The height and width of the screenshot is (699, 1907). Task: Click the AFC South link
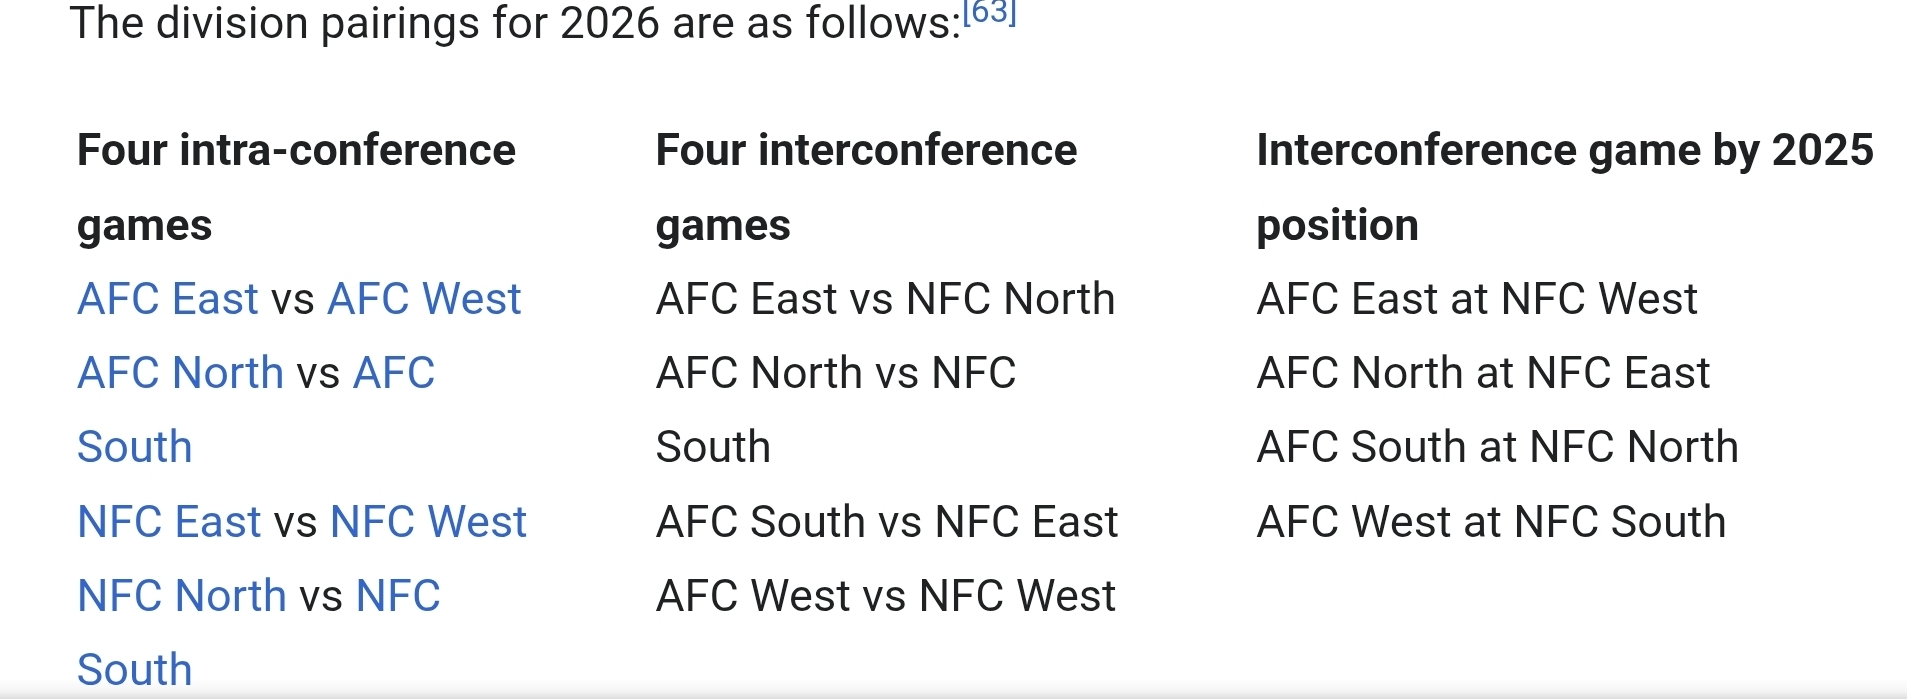point(394,373)
